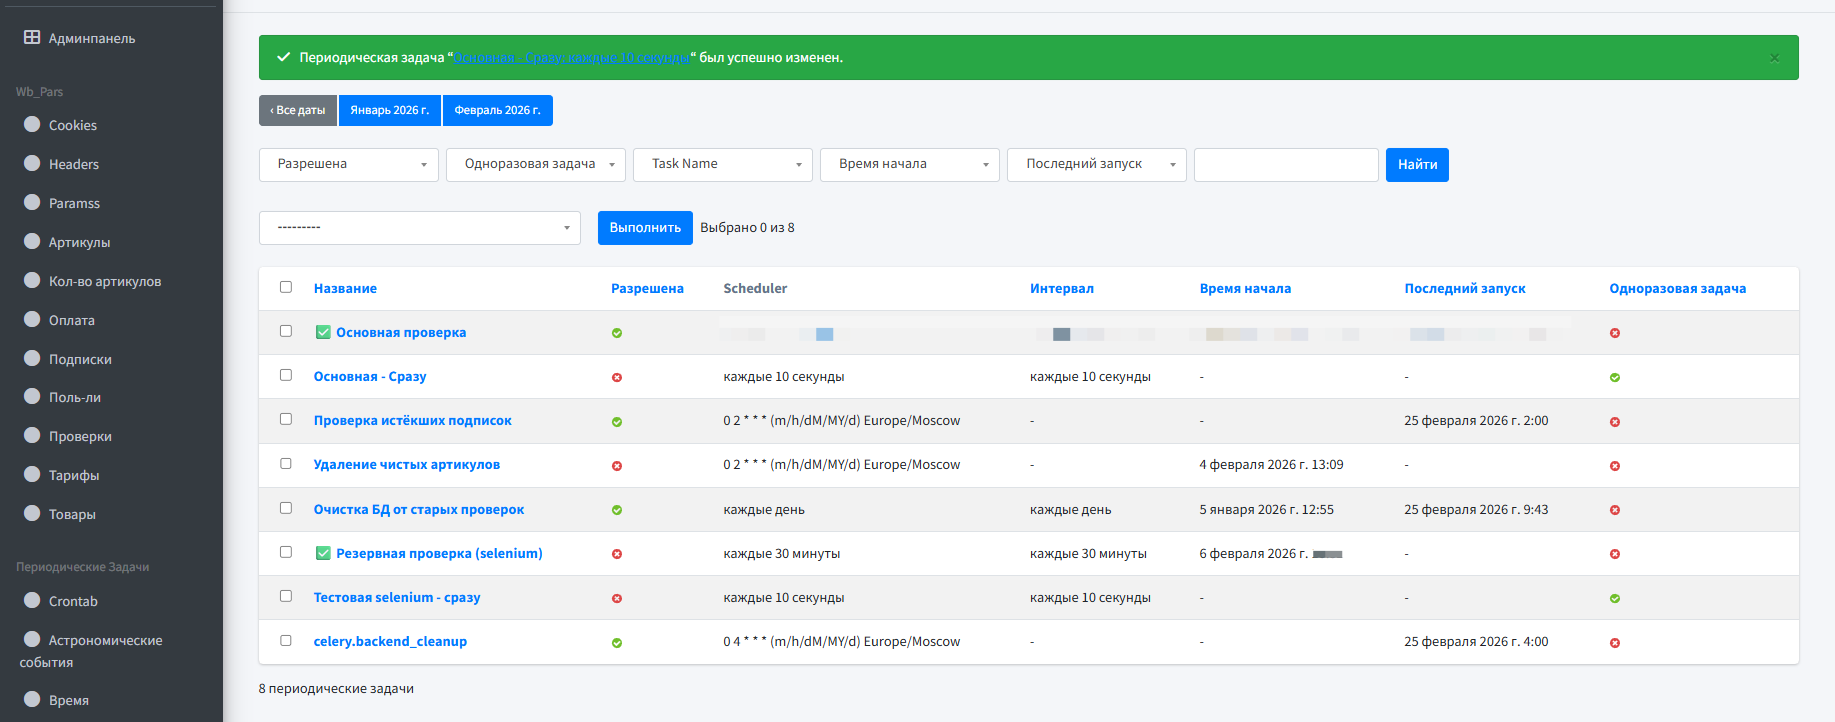This screenshot has height=722, width=1835.
Task: Tick the checkbox for celery.backend_cleanup
Action: [x=286, y=641]
